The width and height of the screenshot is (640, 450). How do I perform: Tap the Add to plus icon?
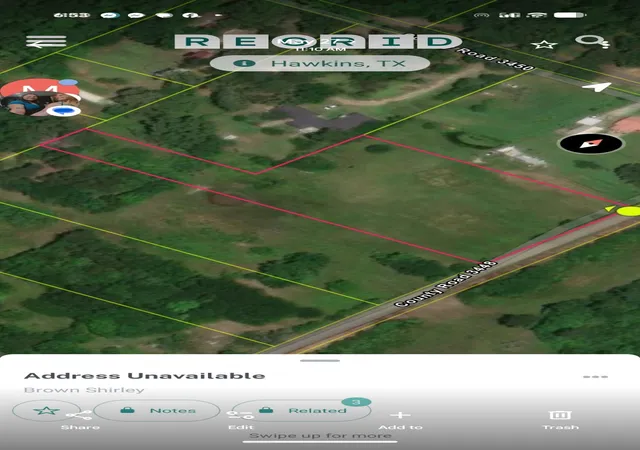tap(400, 420)
